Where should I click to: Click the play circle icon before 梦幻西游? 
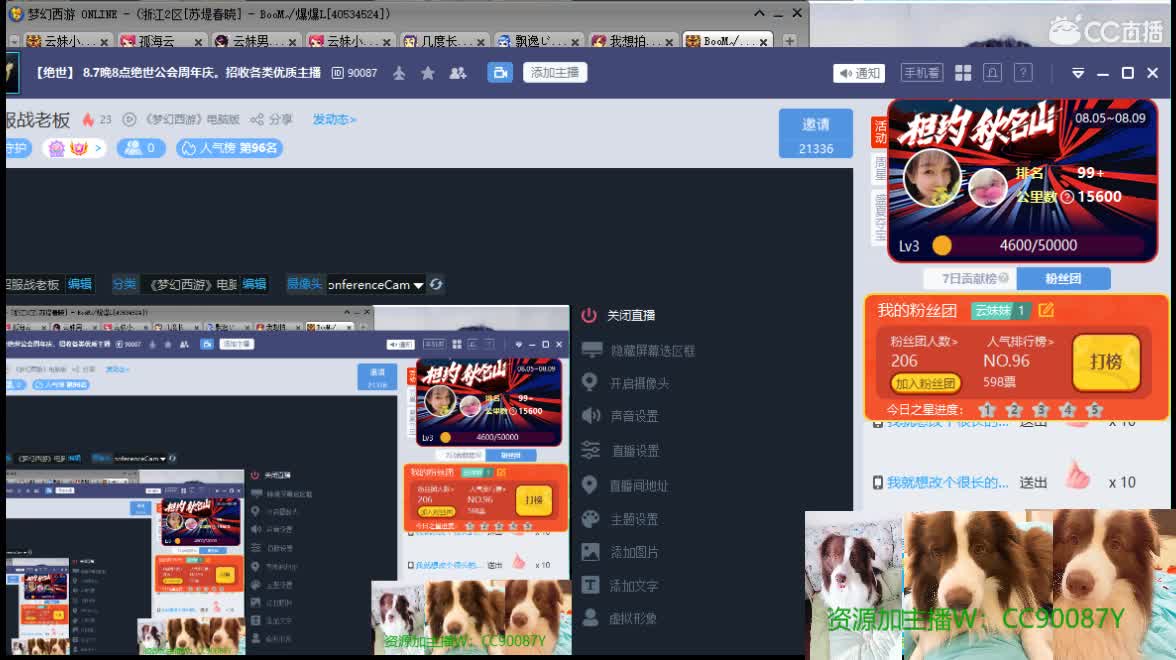click(x=129, y=119)
